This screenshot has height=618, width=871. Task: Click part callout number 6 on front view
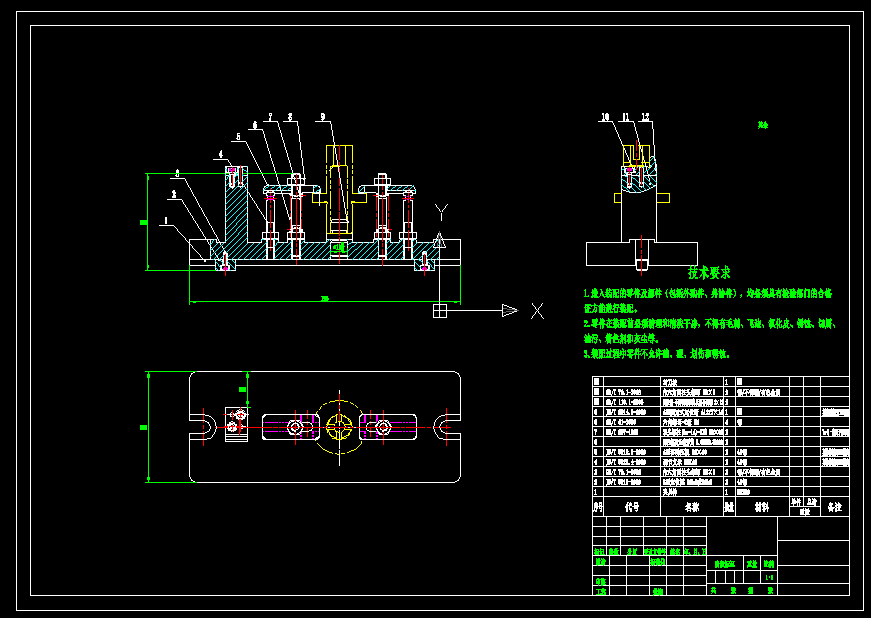coord(255,125)
